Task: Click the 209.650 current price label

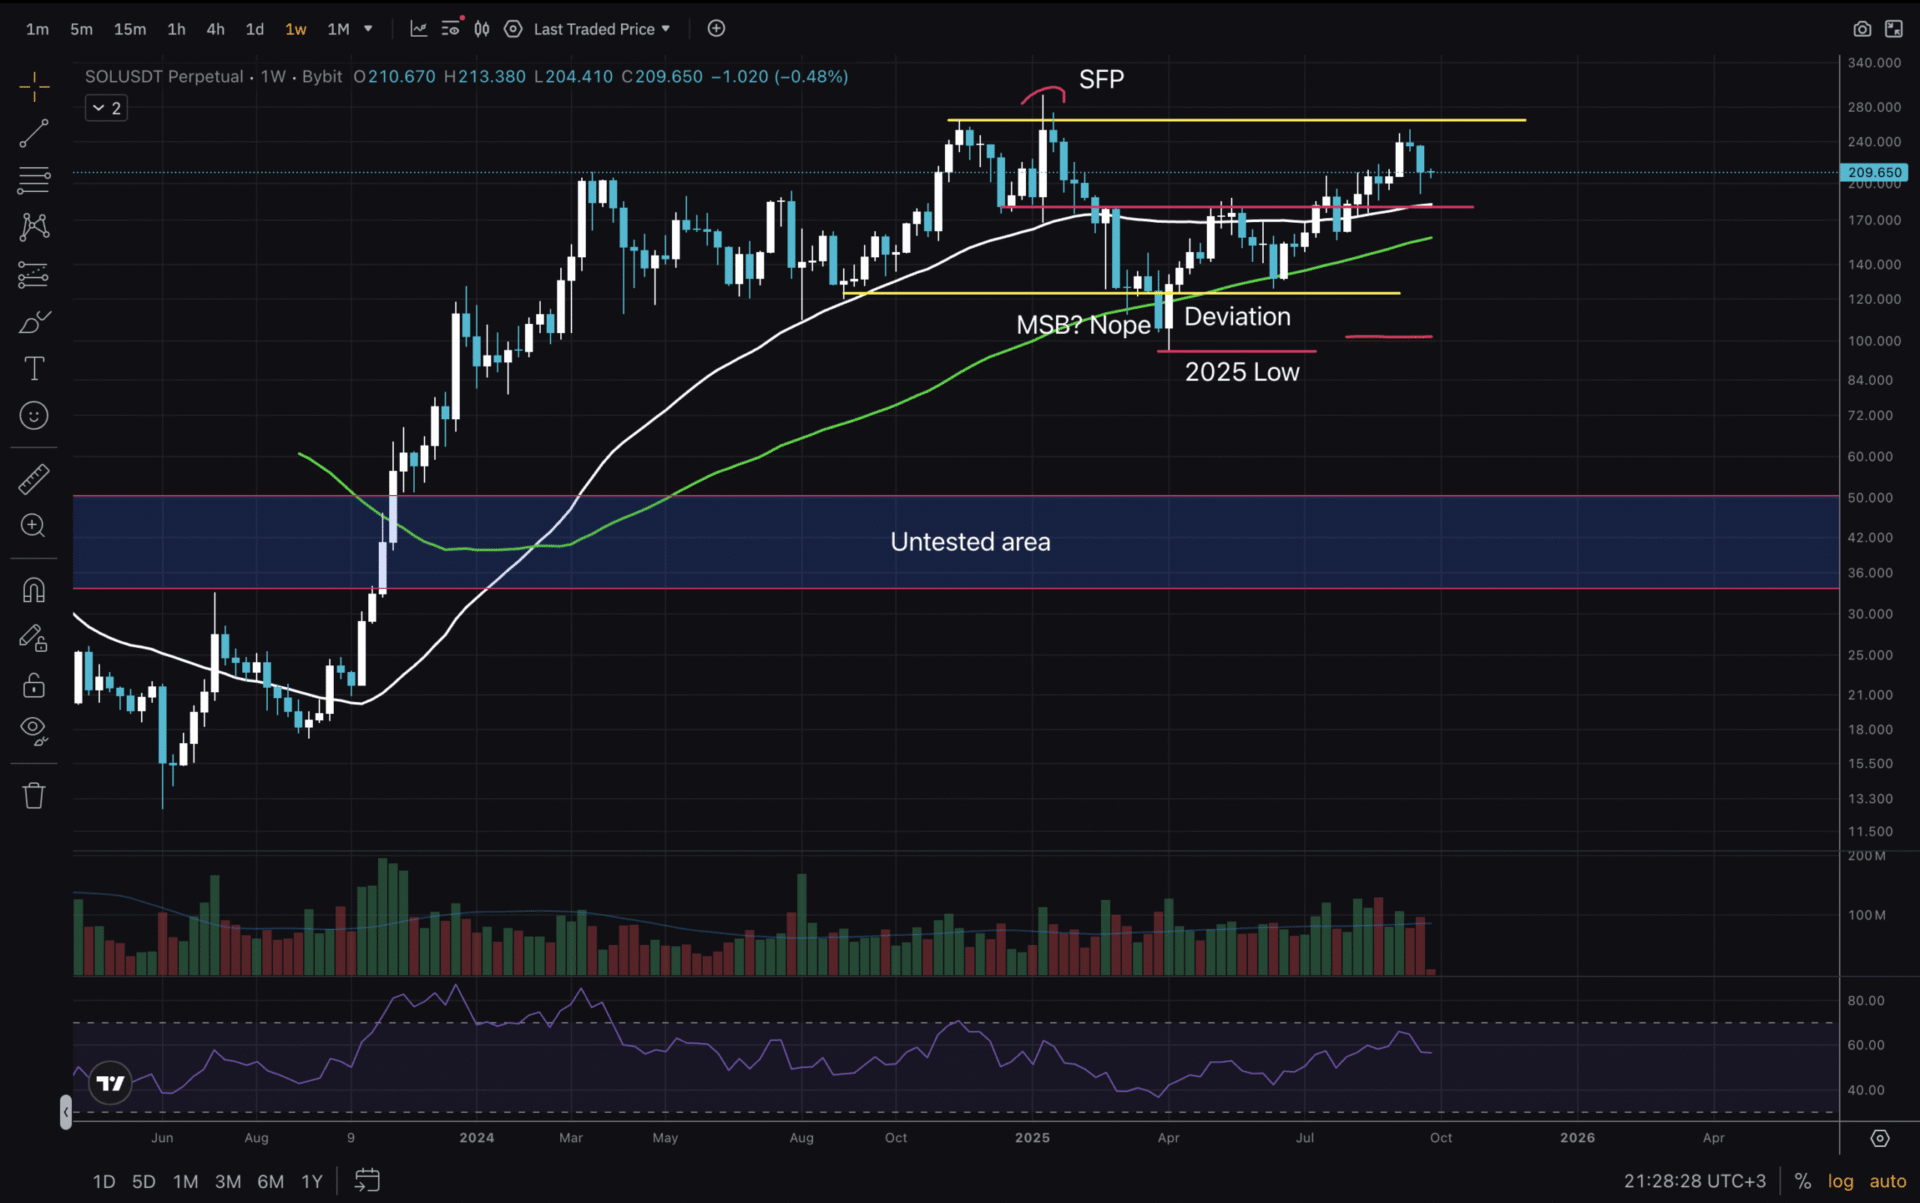Action: 1874,172
